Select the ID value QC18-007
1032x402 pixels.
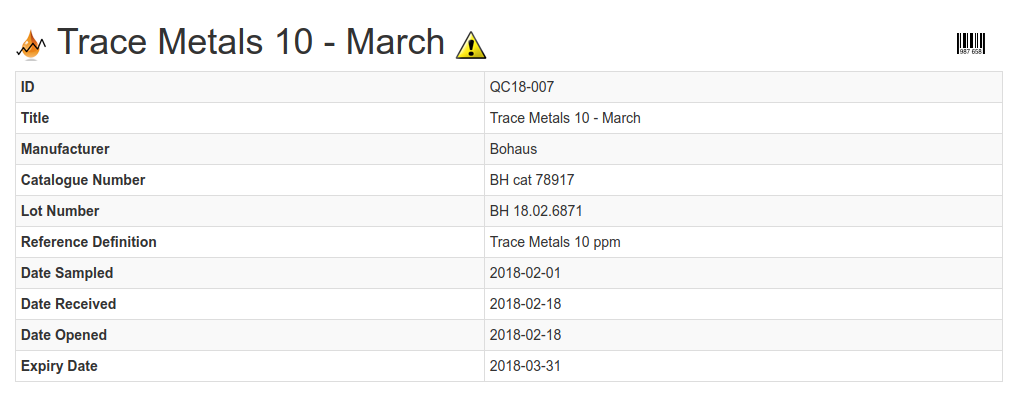tap(522, 87)
